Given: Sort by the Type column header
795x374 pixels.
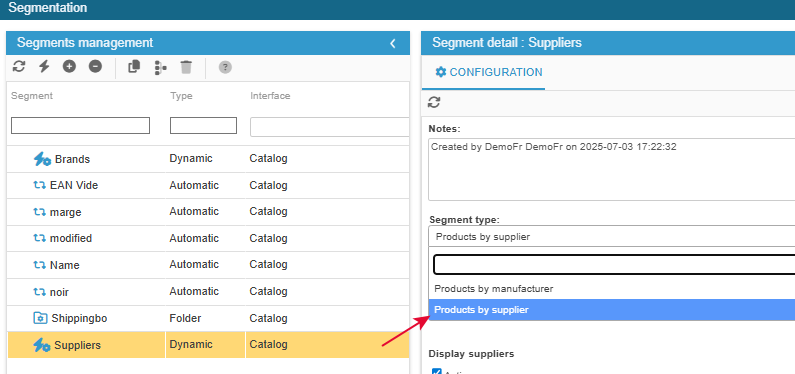Looking at the screenshot, I should coord(181,96).
